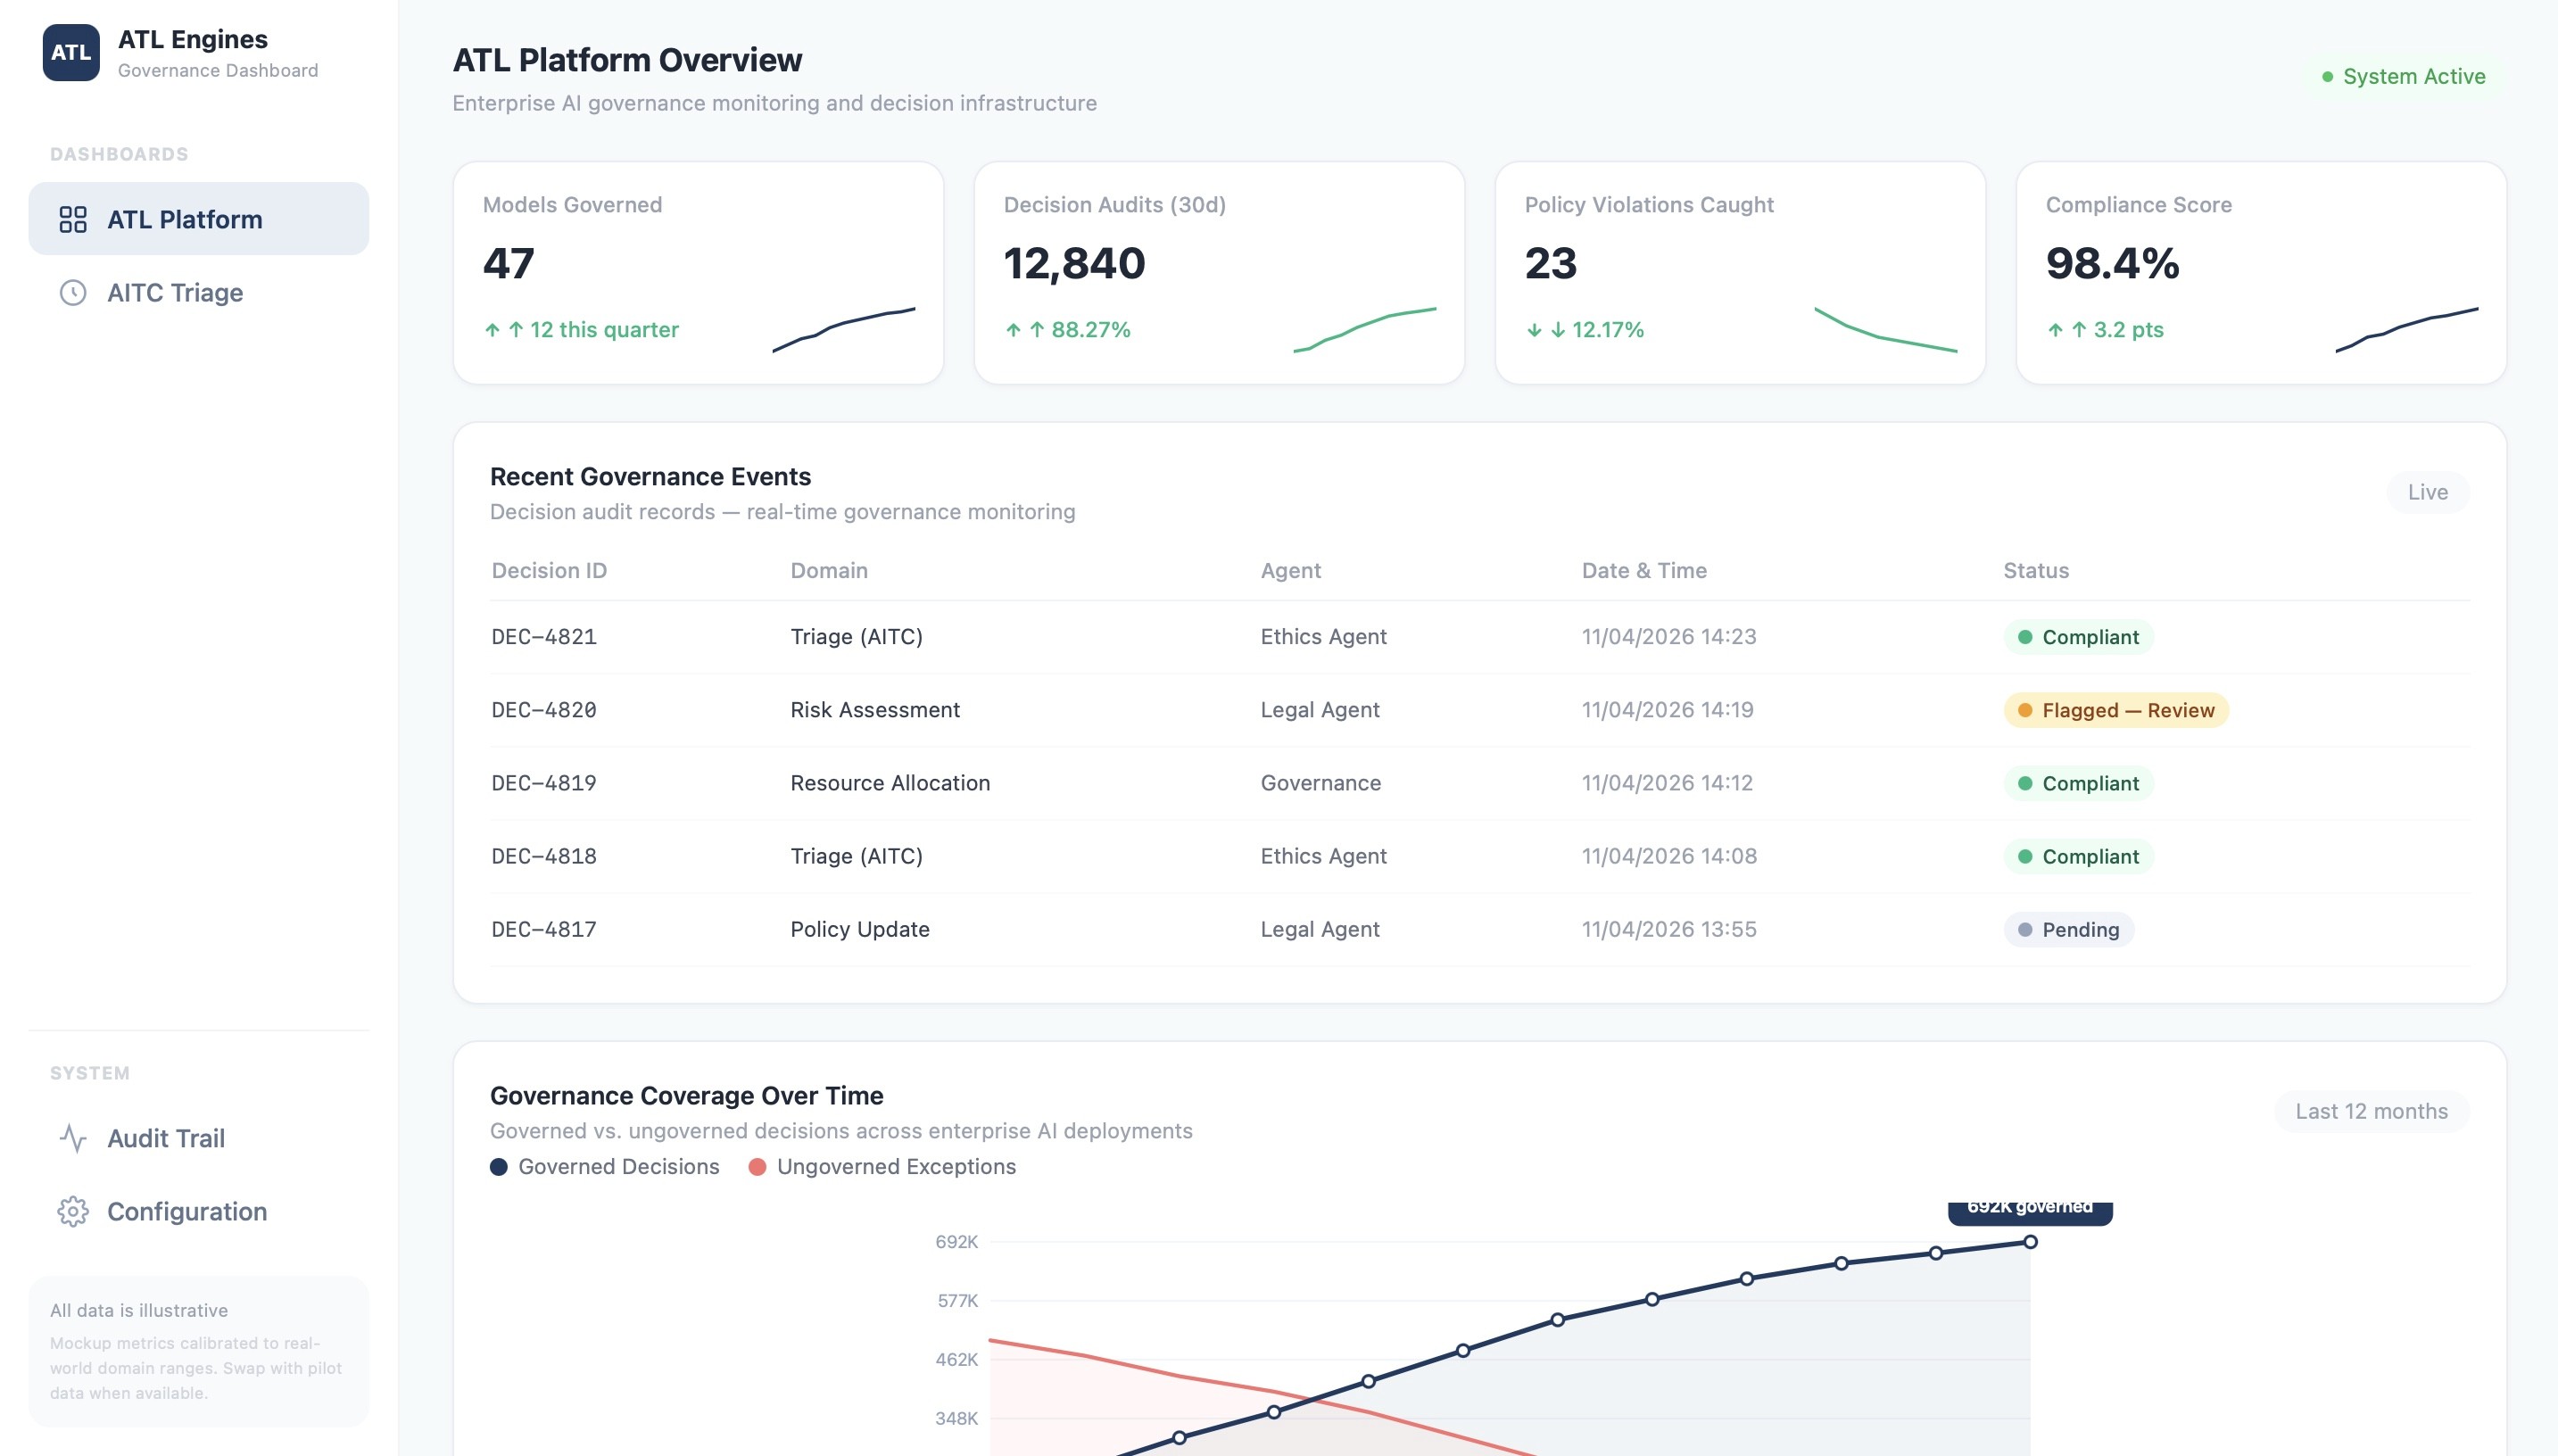2558x1456 pixels.
Task: Click the ATL logo badge
Action: tap(71, 52)
